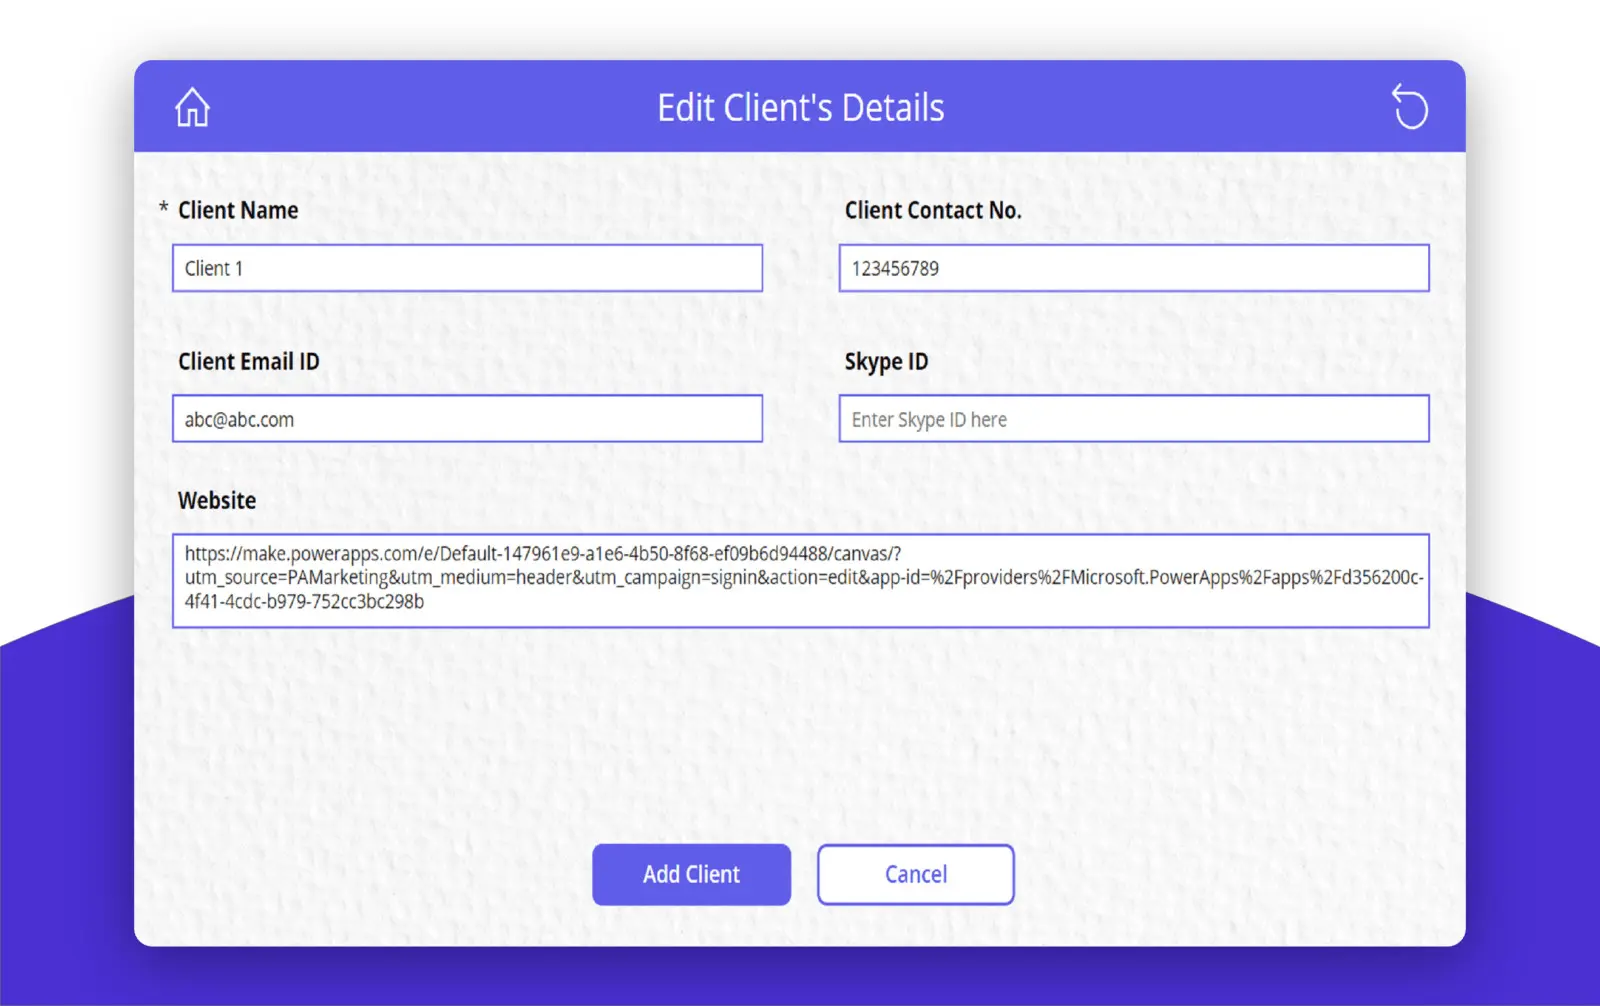Cancel editing with the Cancel button
Image resolution: width=1600 pixels, height=1006 pixels.
[x=915, y=874]
